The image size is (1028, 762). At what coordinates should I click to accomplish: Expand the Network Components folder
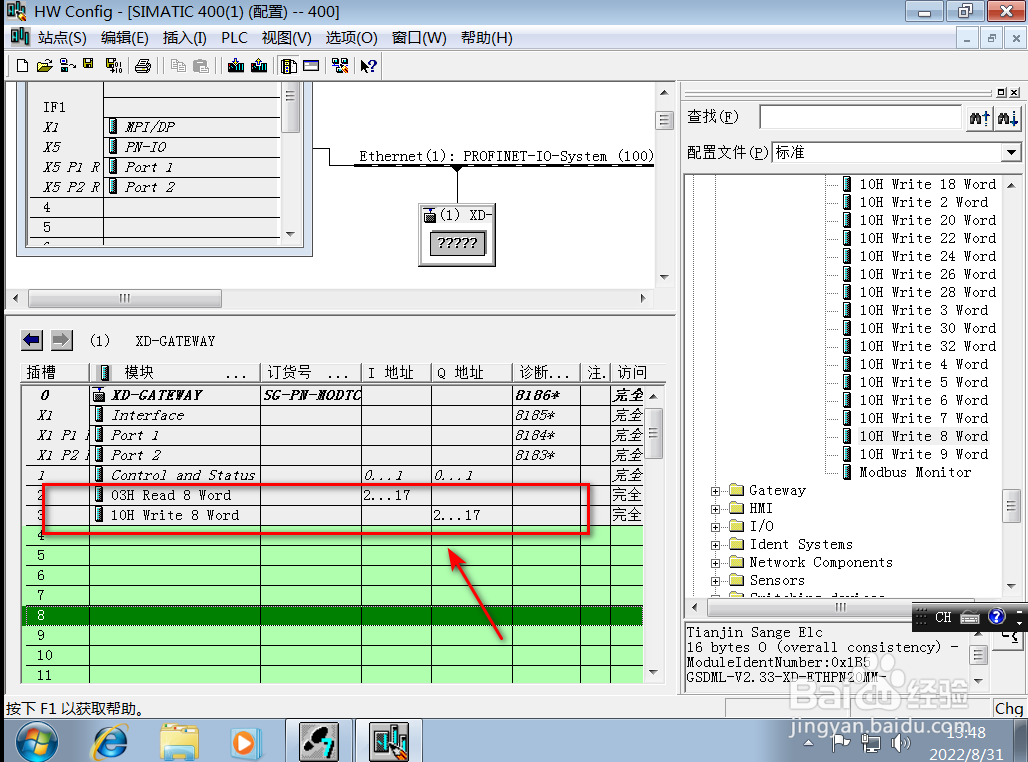tap(715, 563)
